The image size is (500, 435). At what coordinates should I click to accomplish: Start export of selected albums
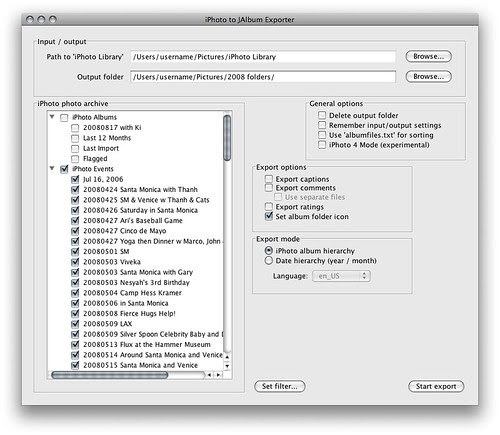(436, 386)
